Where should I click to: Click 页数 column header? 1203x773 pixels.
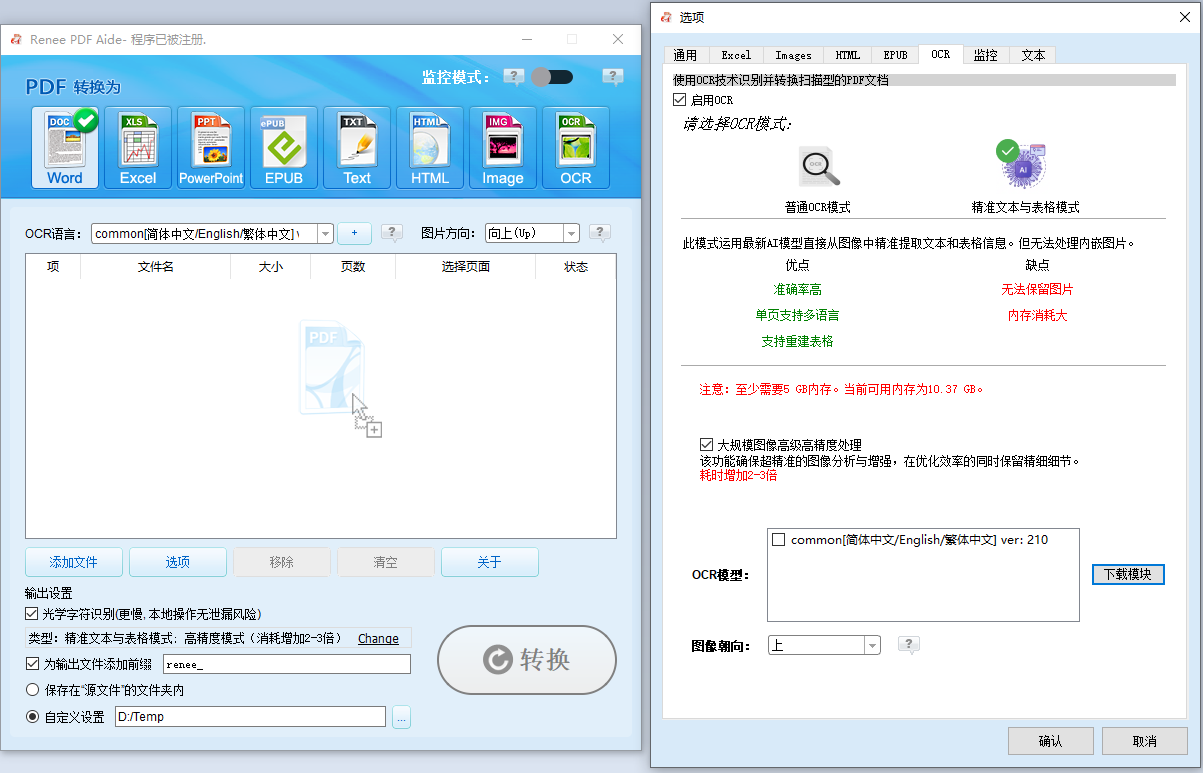tap(353, 267)
